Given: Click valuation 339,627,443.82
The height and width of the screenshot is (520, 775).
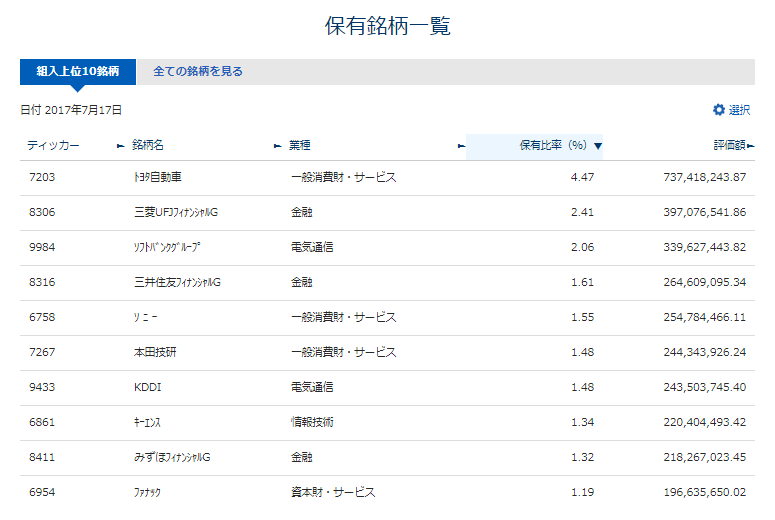Looking at the screenshot, I should (x=705, y=247).
